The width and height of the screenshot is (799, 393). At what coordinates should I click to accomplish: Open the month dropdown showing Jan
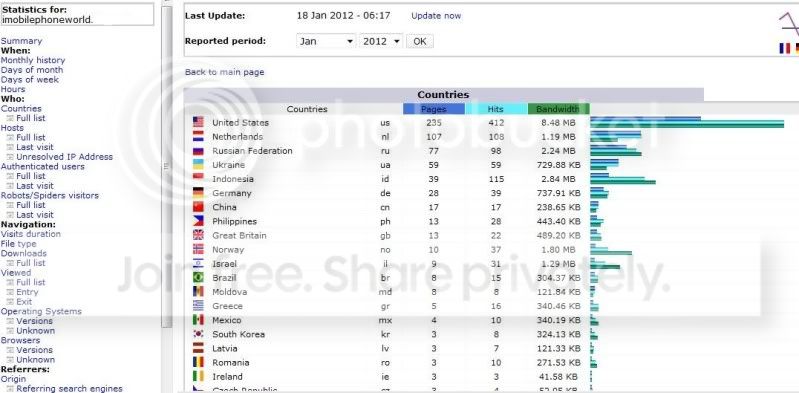click(326, 41)
